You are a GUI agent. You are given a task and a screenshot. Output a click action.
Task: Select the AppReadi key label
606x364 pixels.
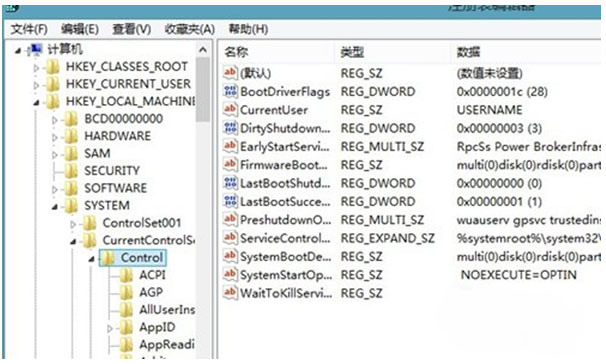point(167,344)
